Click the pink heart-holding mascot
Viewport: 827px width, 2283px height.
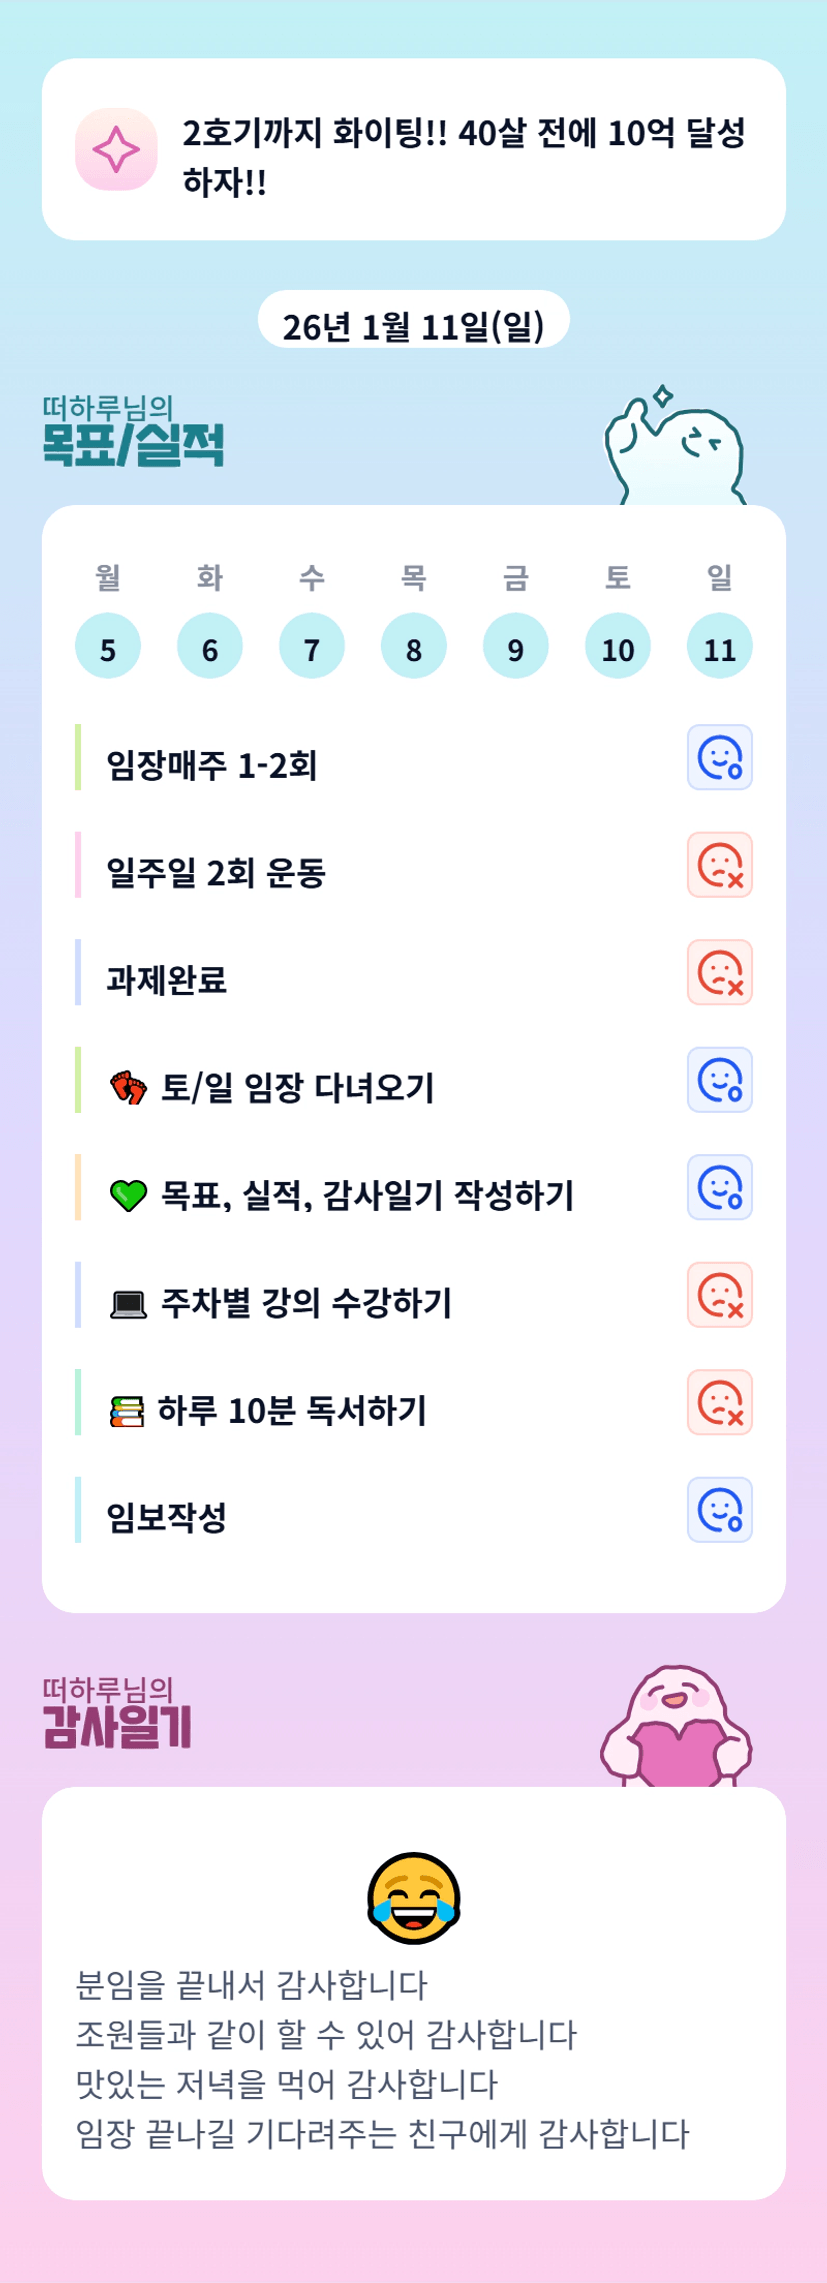[x=676, y=1728]
